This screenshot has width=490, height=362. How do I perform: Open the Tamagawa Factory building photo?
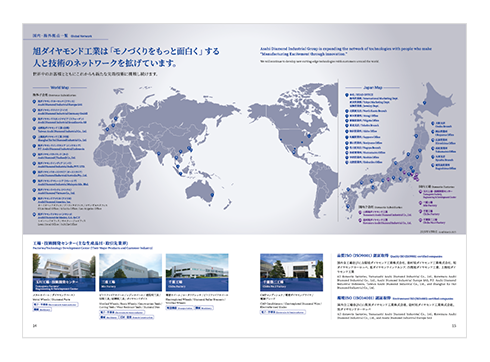click(64, 272)
